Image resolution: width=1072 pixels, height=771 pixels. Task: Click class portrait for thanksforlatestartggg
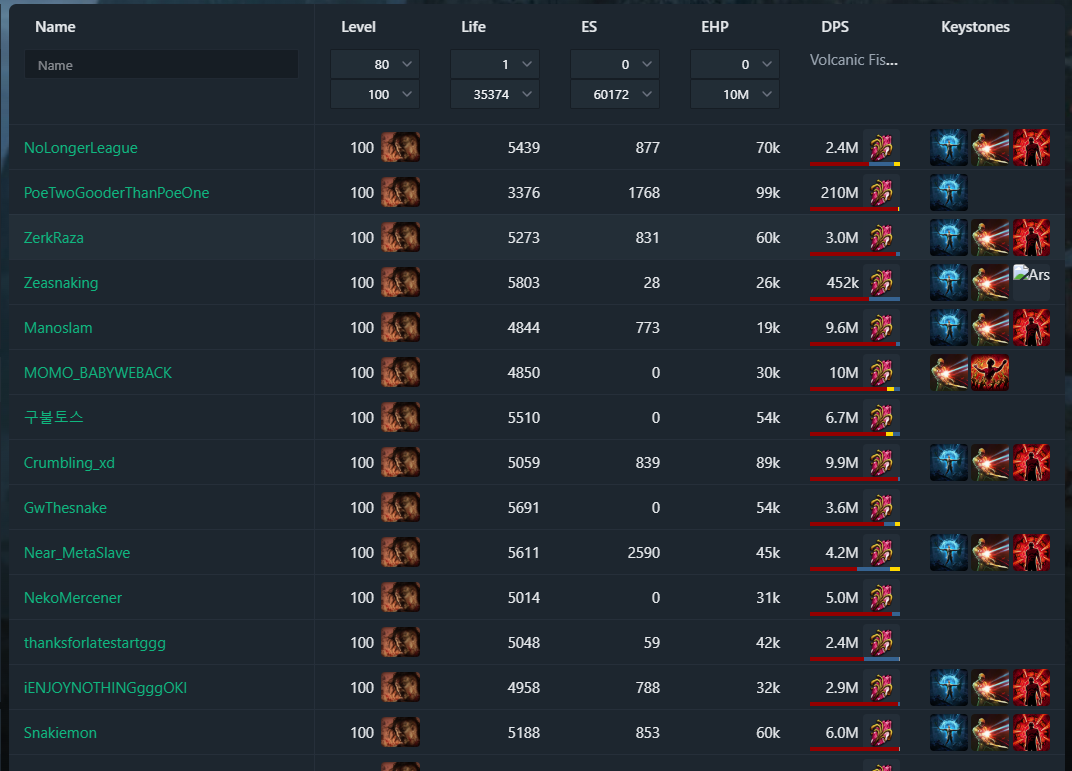click(x=401, y=642)
